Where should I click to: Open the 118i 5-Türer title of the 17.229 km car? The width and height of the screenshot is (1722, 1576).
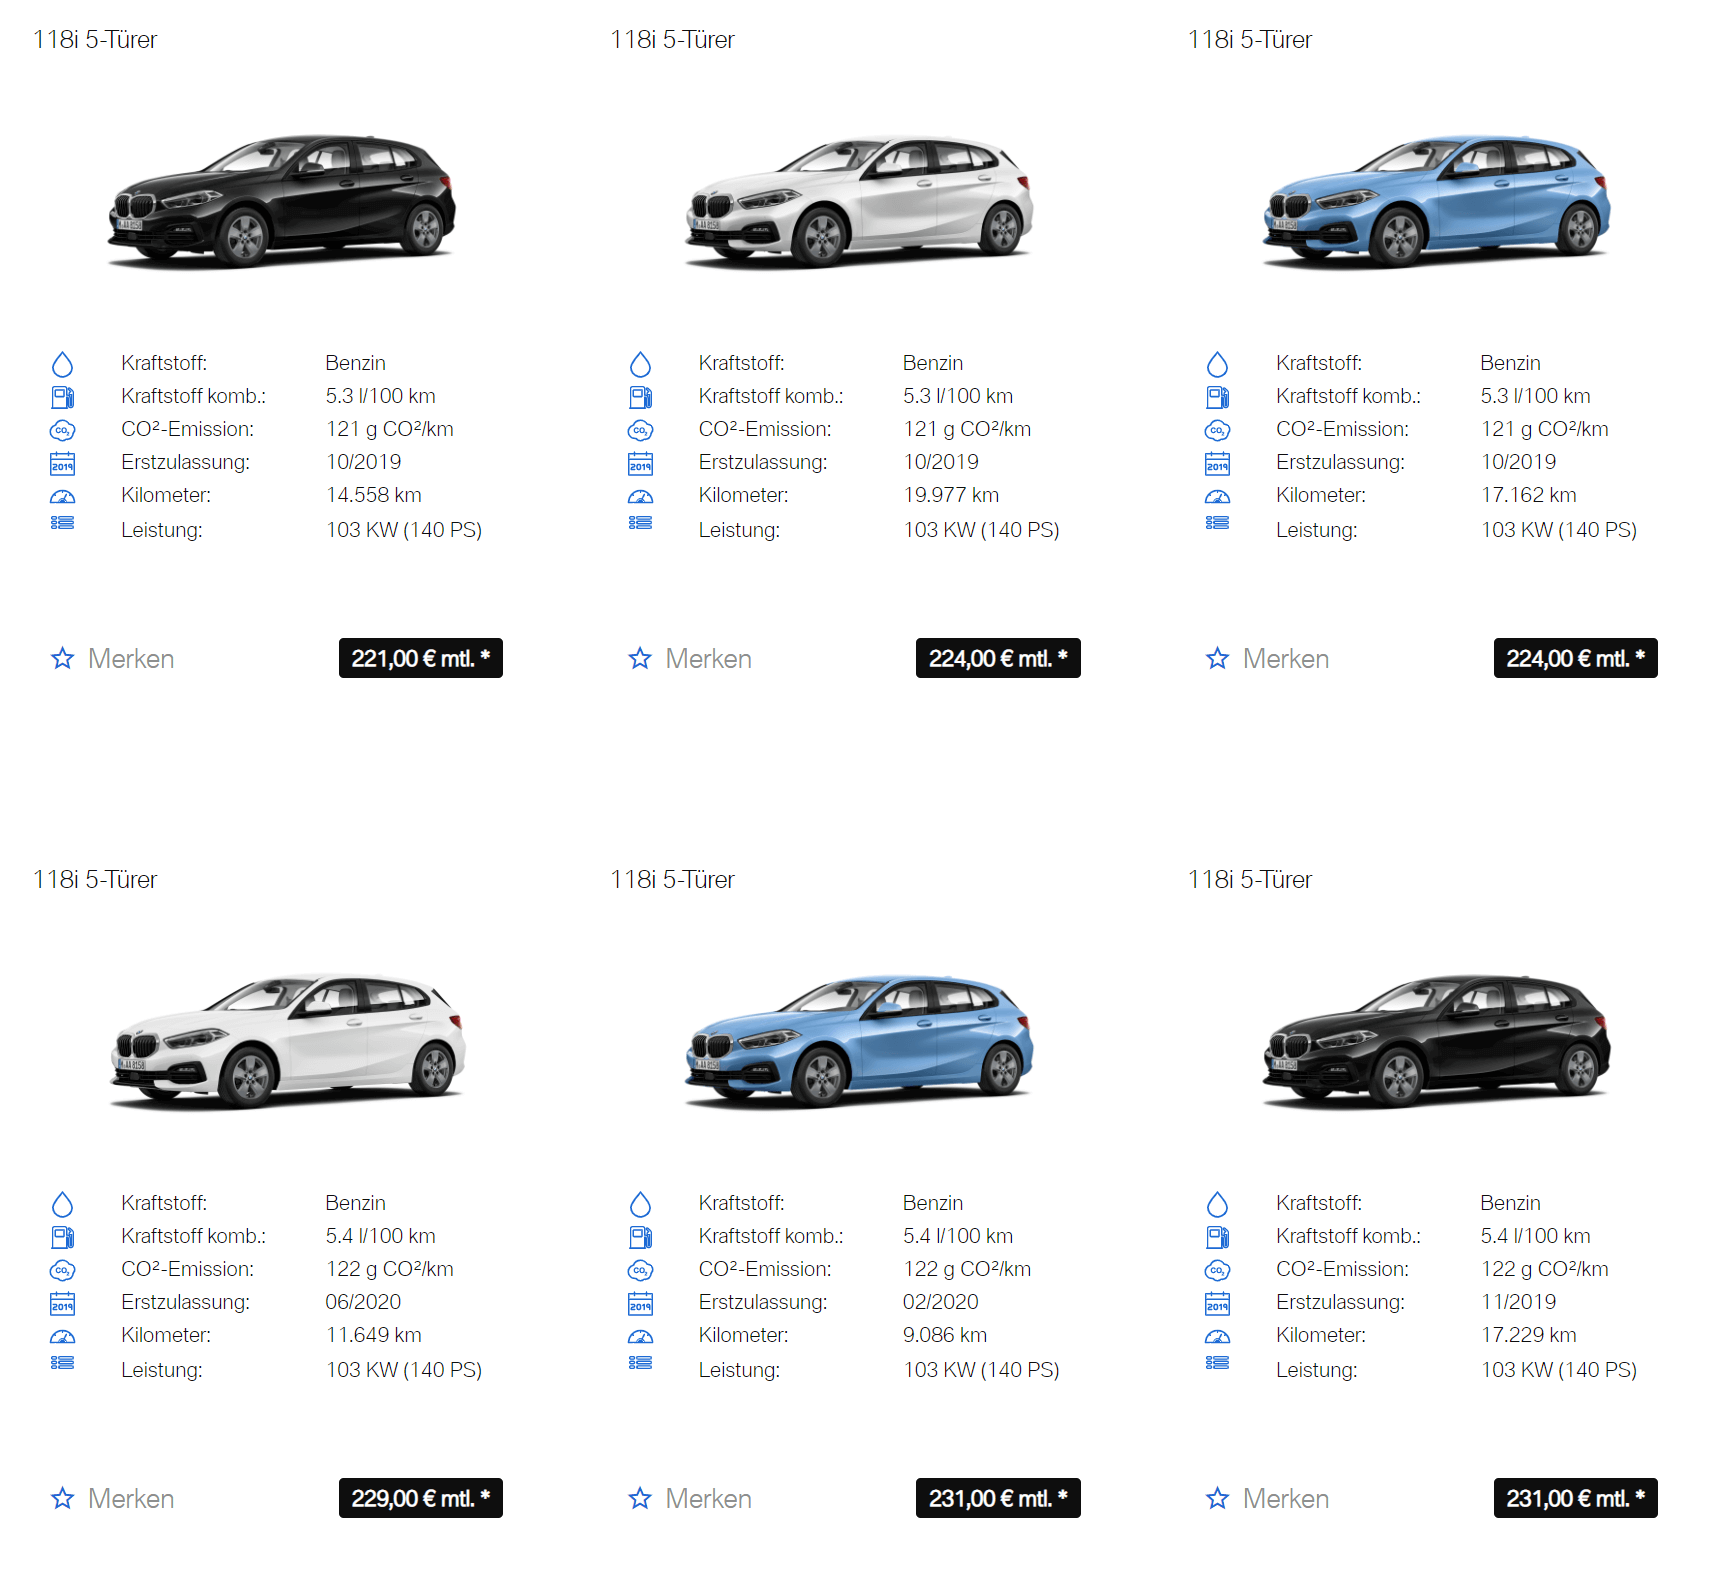pos(1250,880)
